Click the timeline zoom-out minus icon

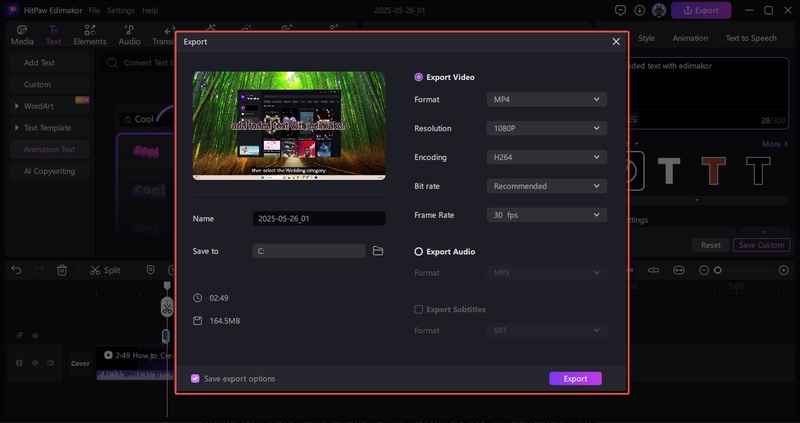(704, 270)
